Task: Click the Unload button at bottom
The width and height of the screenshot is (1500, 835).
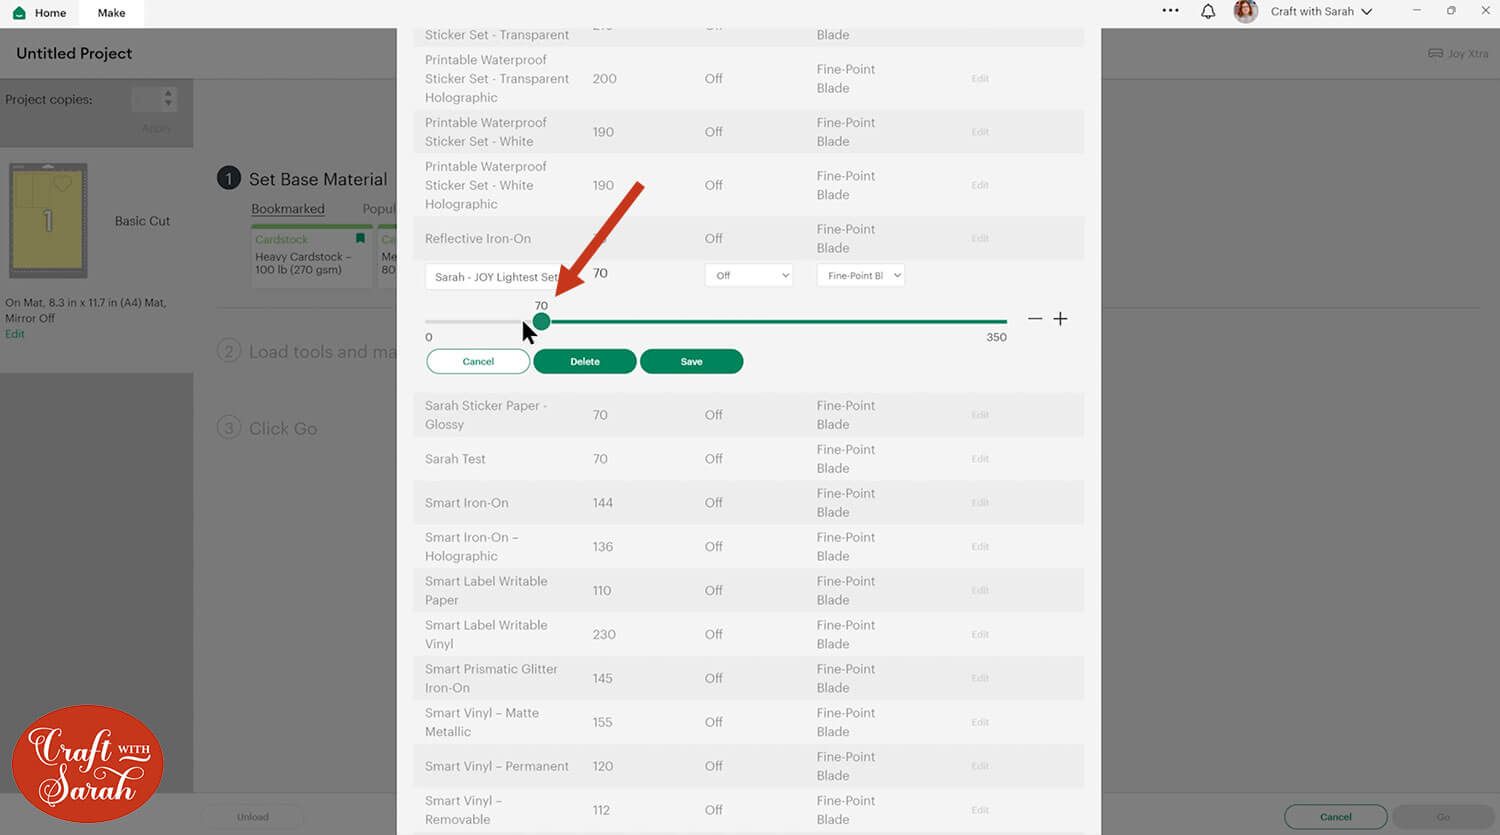Action: click(x=253, y=817)
